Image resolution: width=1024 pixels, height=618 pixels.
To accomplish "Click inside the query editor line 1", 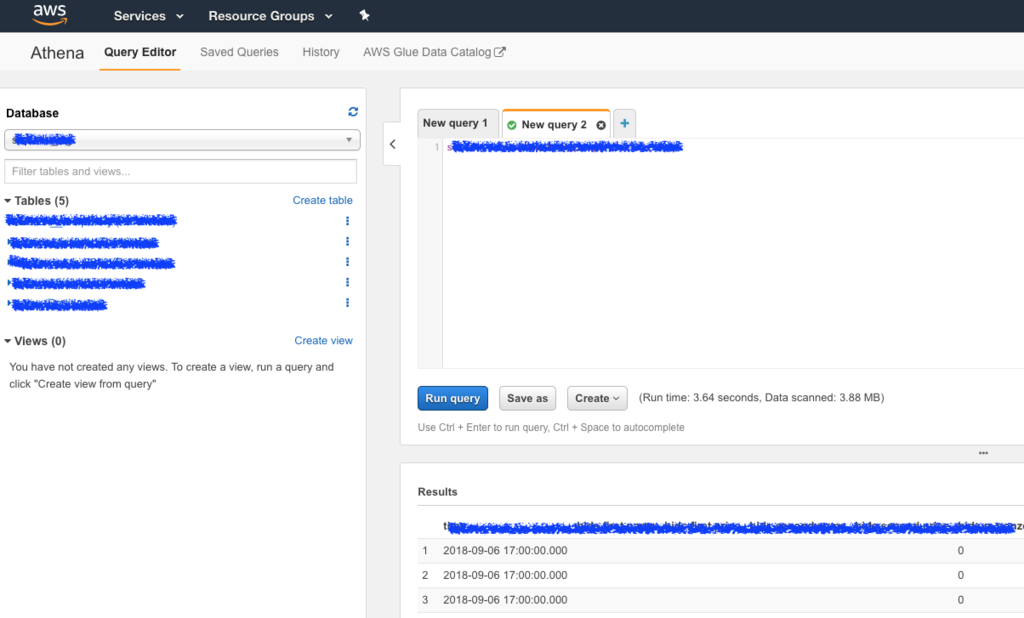I will point(731,148).
